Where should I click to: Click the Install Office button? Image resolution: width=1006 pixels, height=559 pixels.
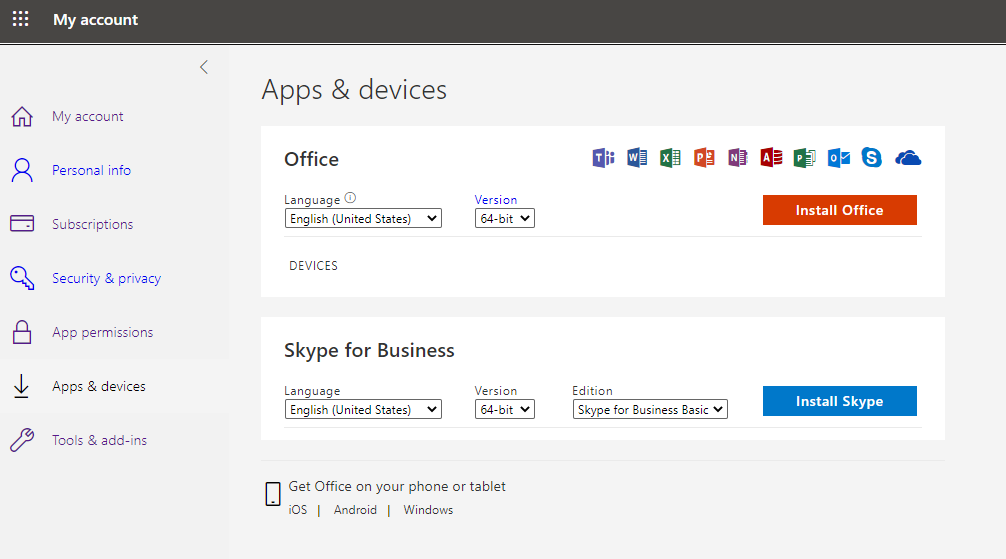(839, 210)
